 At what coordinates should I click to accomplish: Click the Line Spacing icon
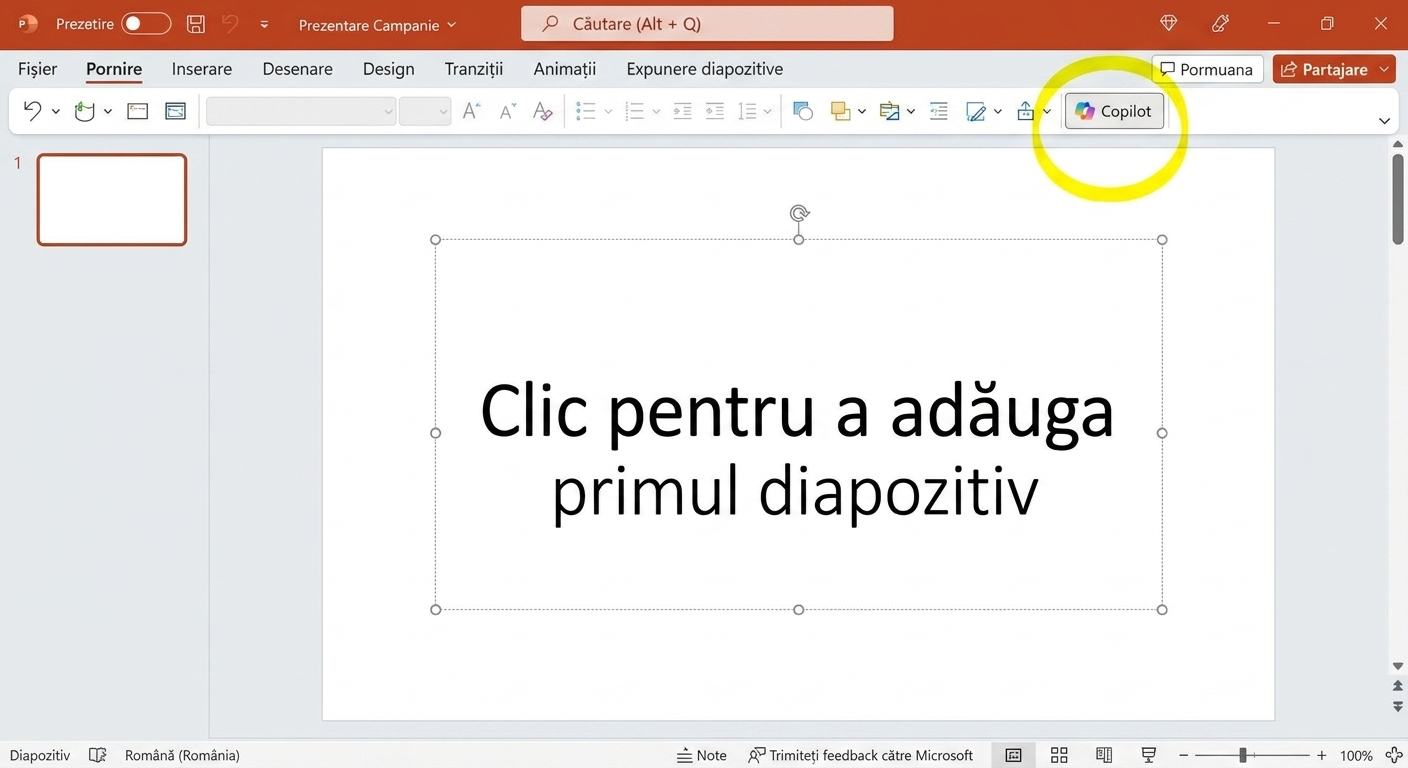747,111
